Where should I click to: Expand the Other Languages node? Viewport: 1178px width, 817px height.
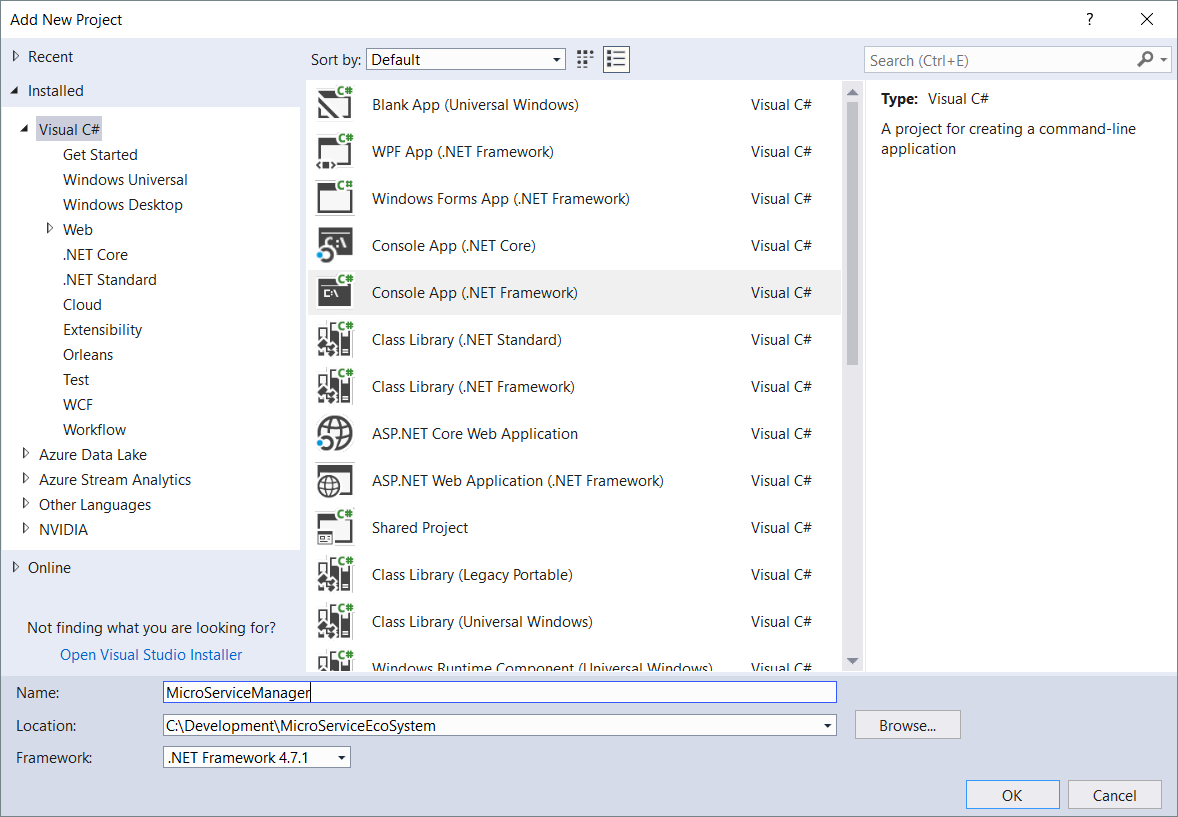click(26, 504)
